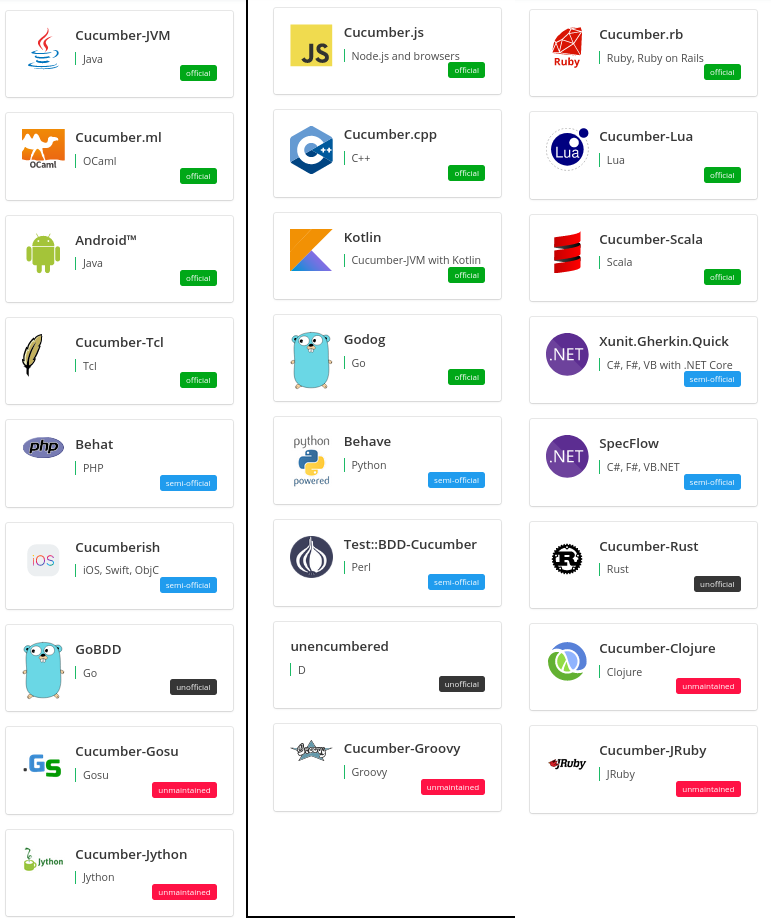Click the Gosu GS logo
771x918 pixels.
[x=42, y=765]
